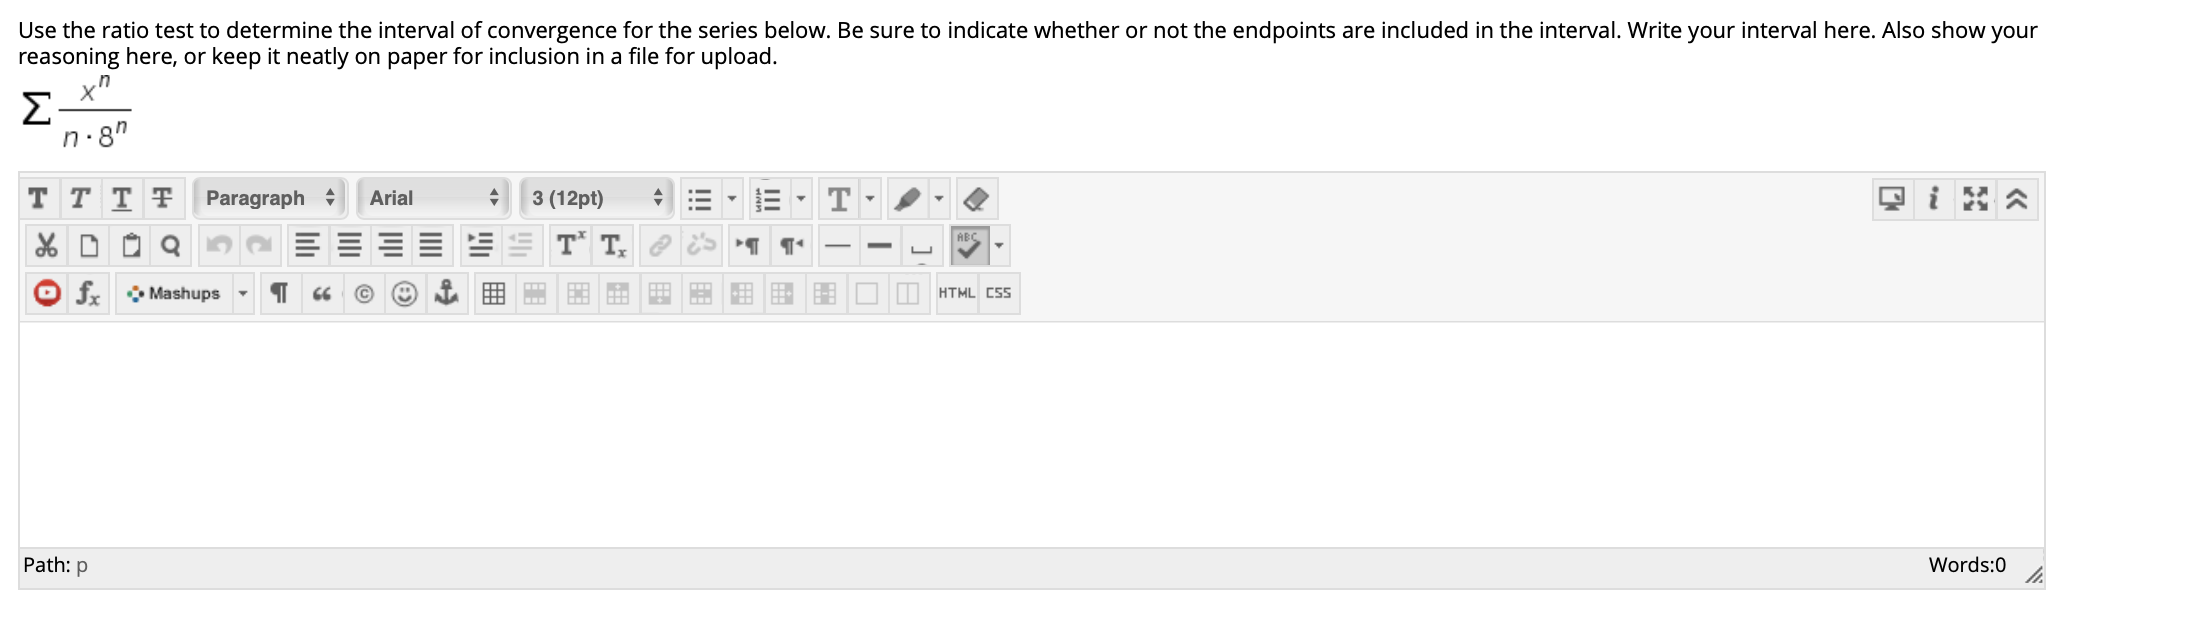Choose a highlight color swatch
This screenshot has width=2200, height=618.
[940, 198]
